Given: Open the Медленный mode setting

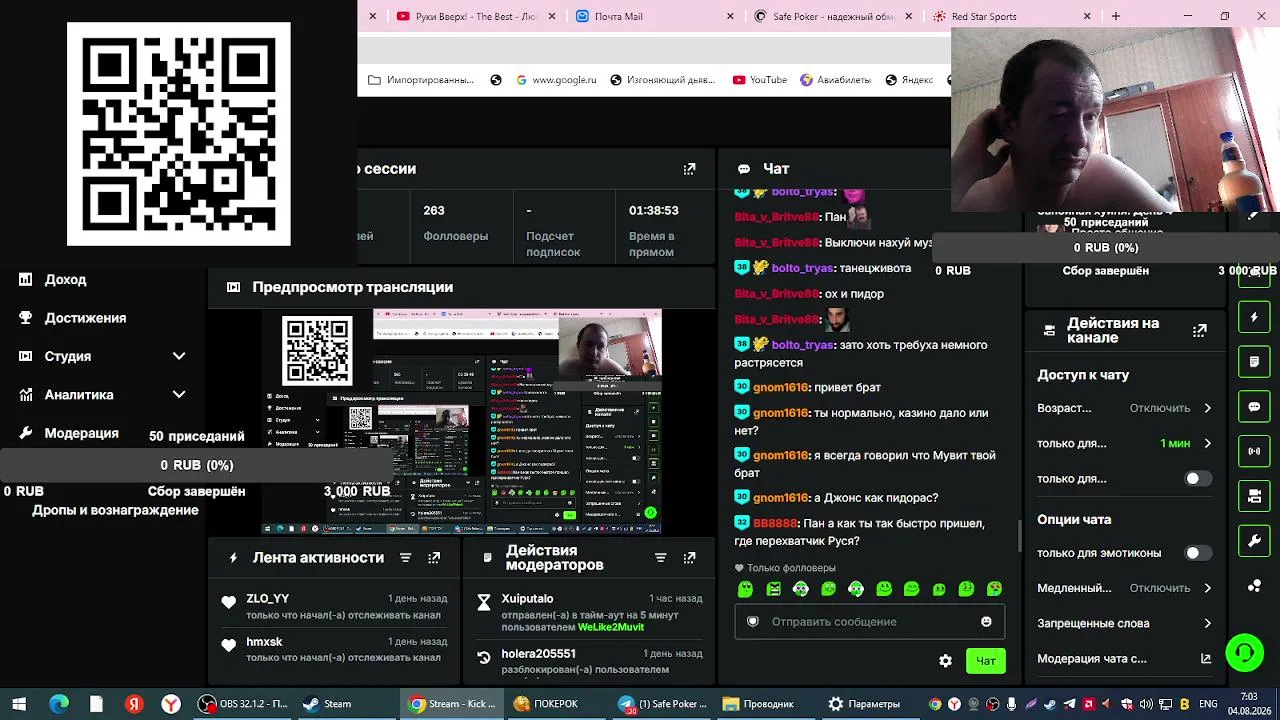Looking at the screenshot, I should click(x=1124, y=588).
